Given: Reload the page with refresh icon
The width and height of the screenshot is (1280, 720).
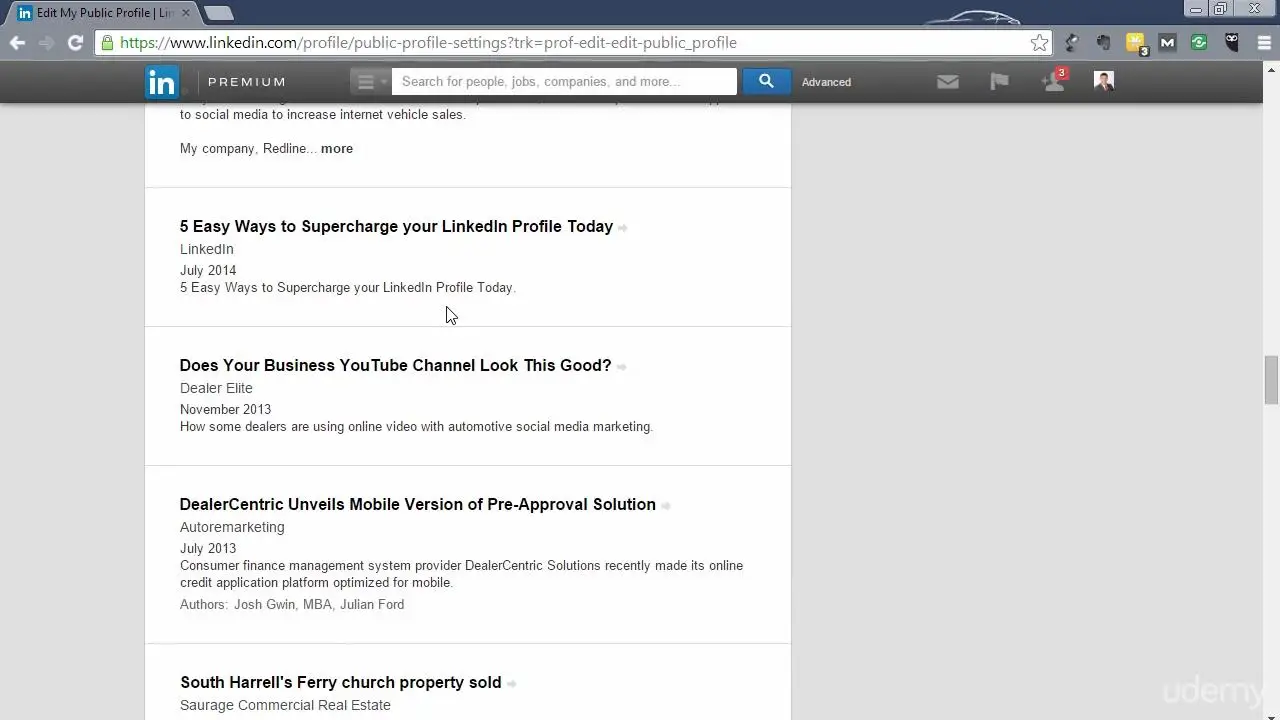Looking at the screenshot, I should pos(75,42).
